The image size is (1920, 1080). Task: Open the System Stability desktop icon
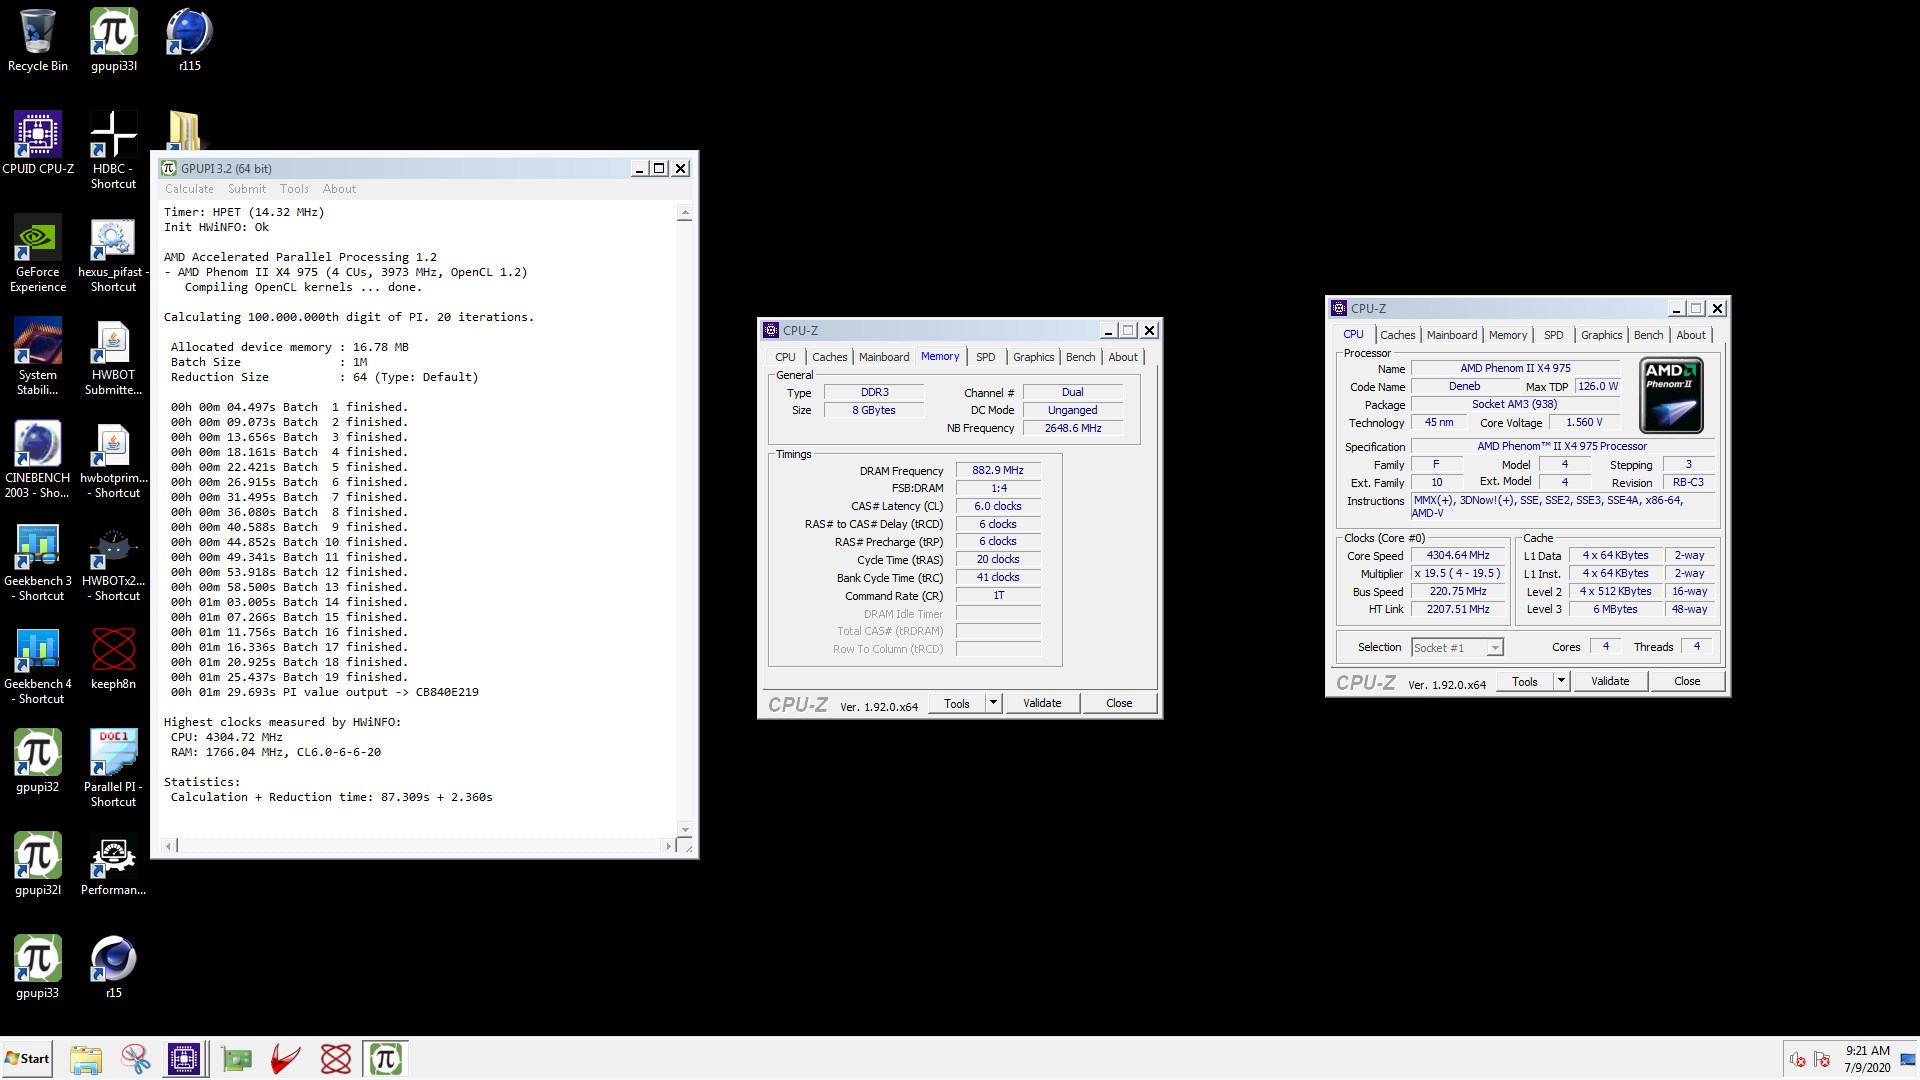coord(38,356)
